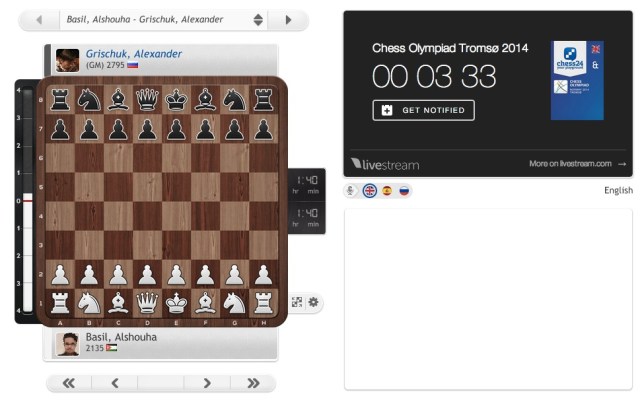This screenshot has height=400, width=640.
Task: Step back one move
Action: 115,383
